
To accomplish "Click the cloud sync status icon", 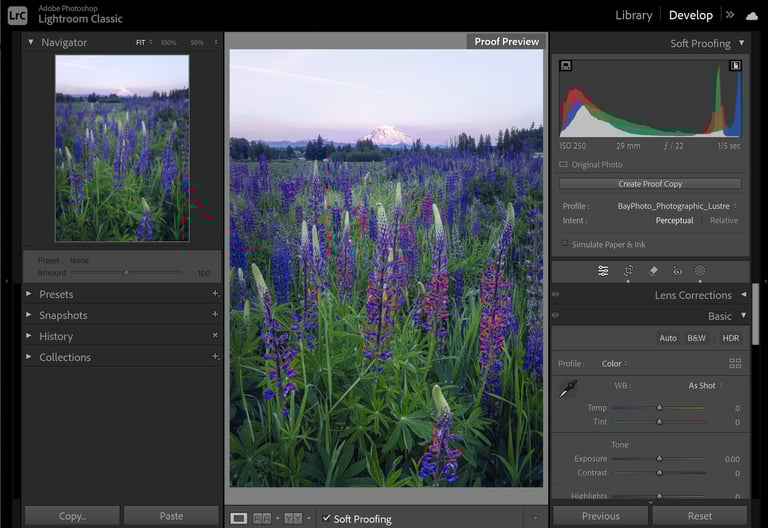I will (751, 15).
